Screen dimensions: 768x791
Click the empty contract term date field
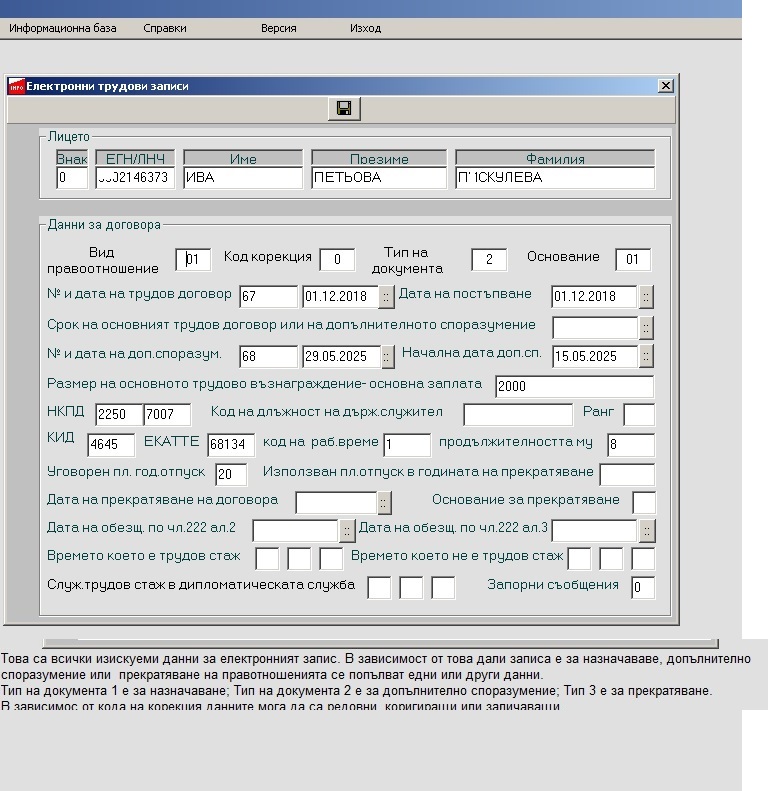(595, 328)
